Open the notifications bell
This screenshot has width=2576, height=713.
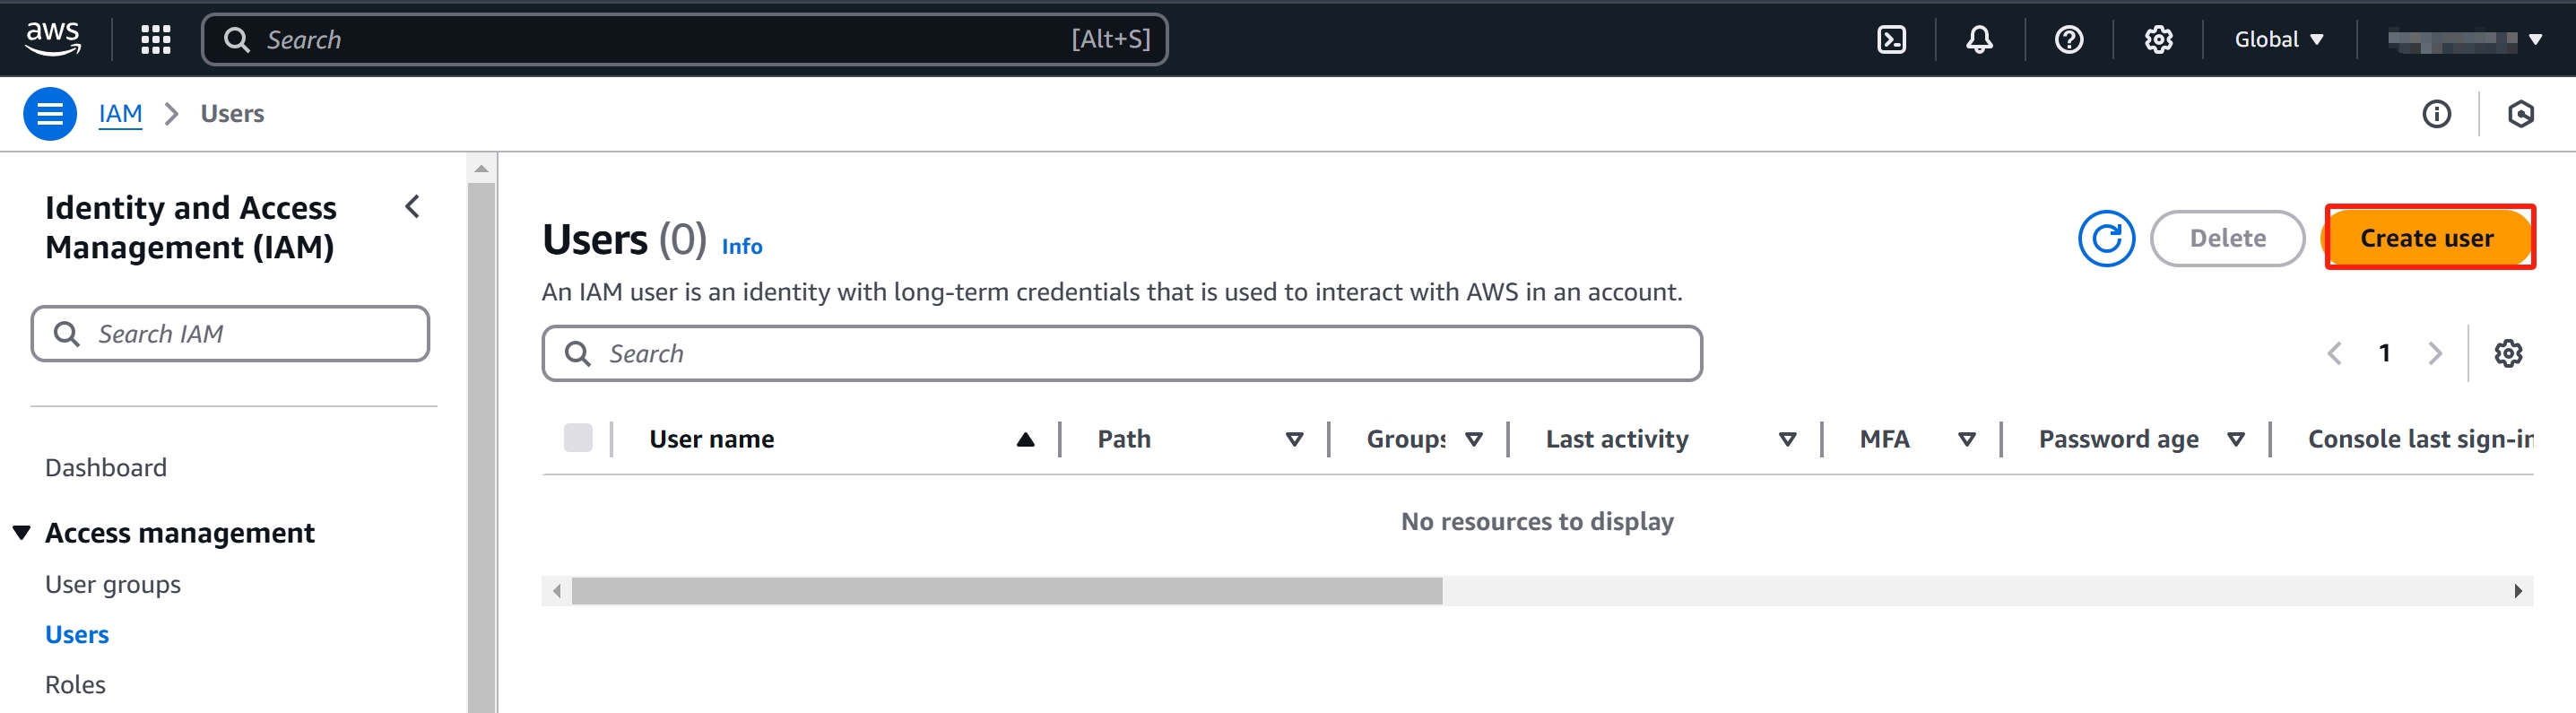coord(1979,40)
